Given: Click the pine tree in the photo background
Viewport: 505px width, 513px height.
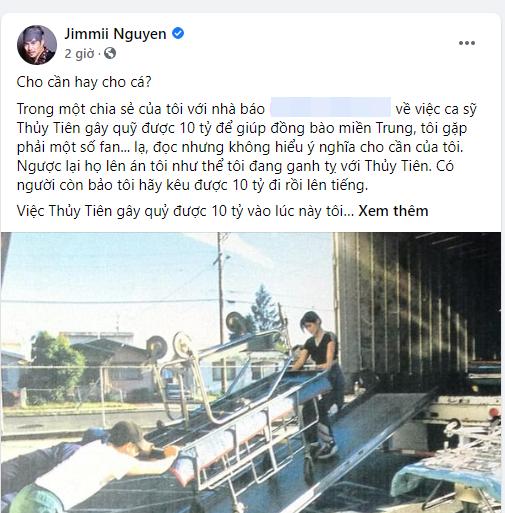Looking at the screenshot, I should point(265,308).
